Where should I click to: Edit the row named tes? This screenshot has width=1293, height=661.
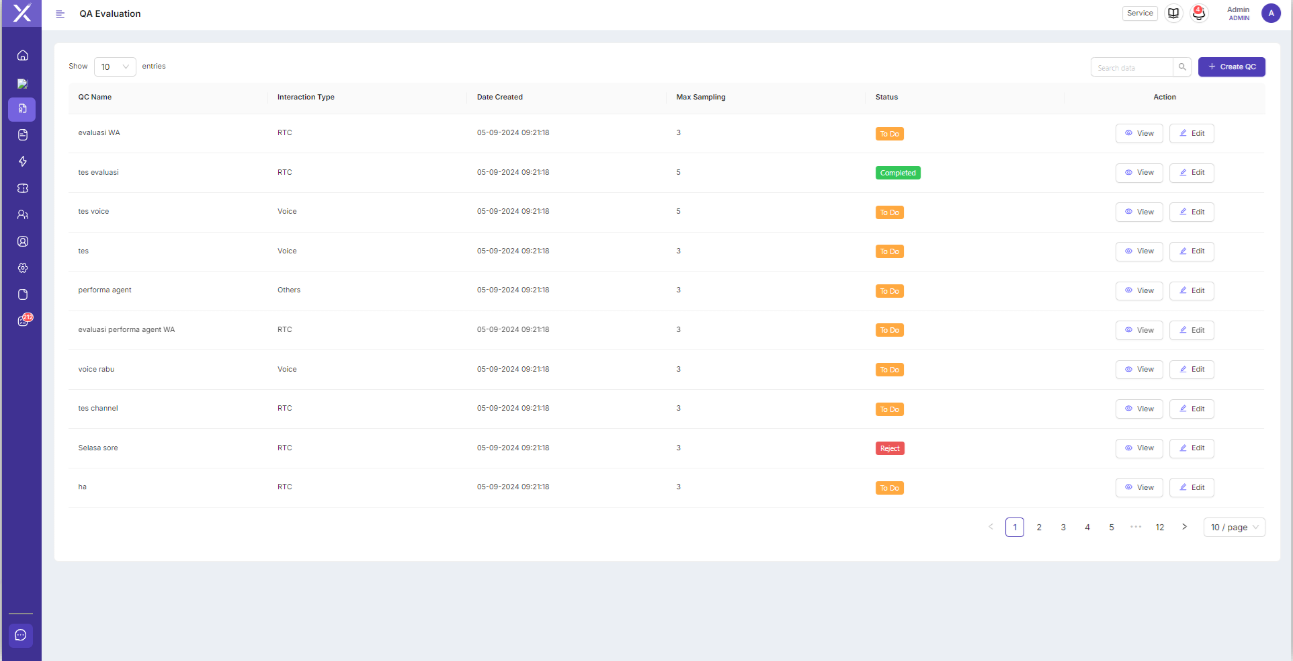(x=1192, y=251)
